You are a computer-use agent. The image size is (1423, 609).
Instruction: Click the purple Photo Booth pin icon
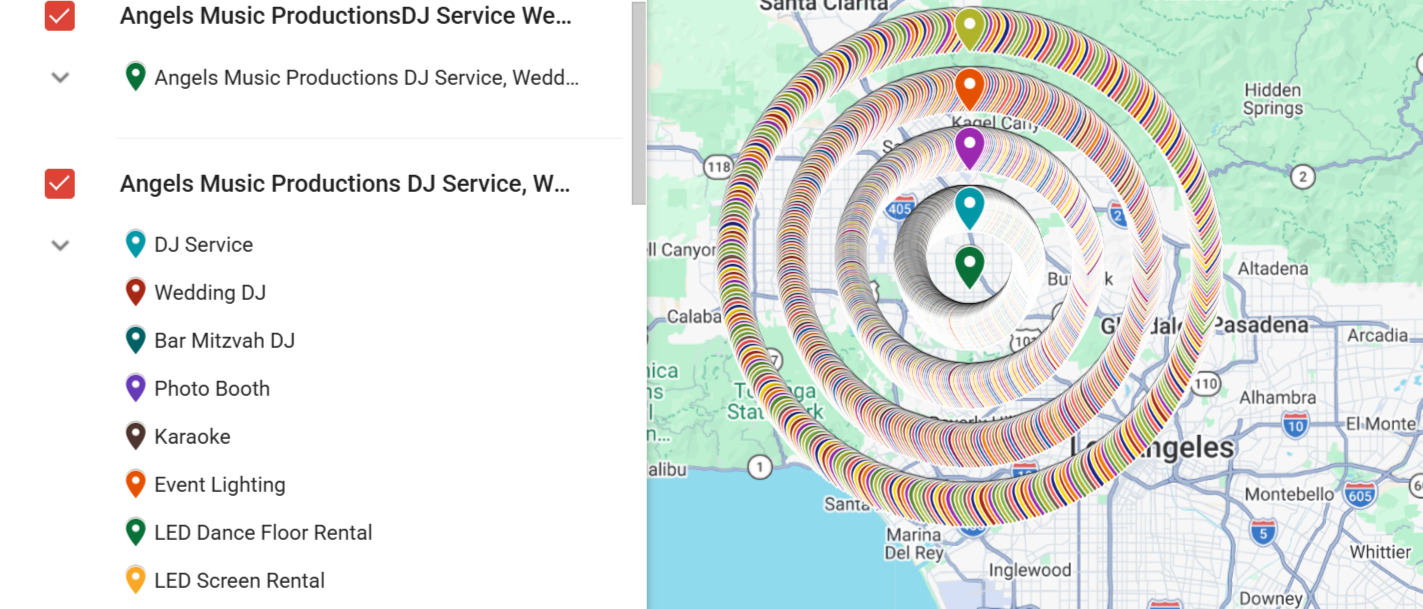pyautogui.click(x=135, y=388)
